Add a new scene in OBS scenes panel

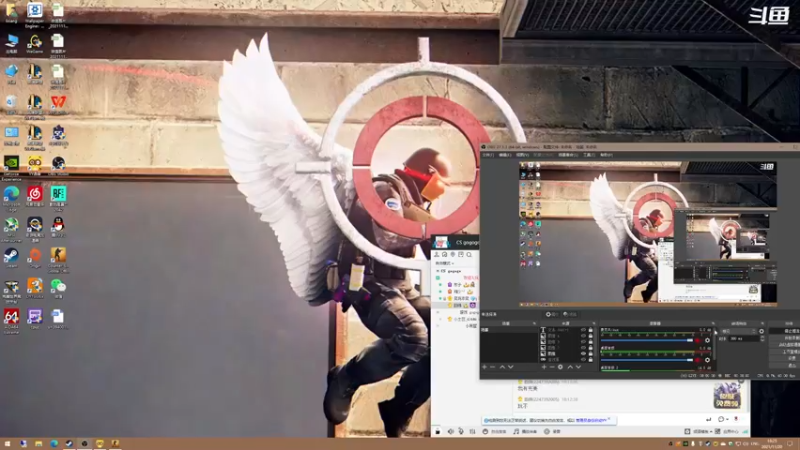[484, 367]
